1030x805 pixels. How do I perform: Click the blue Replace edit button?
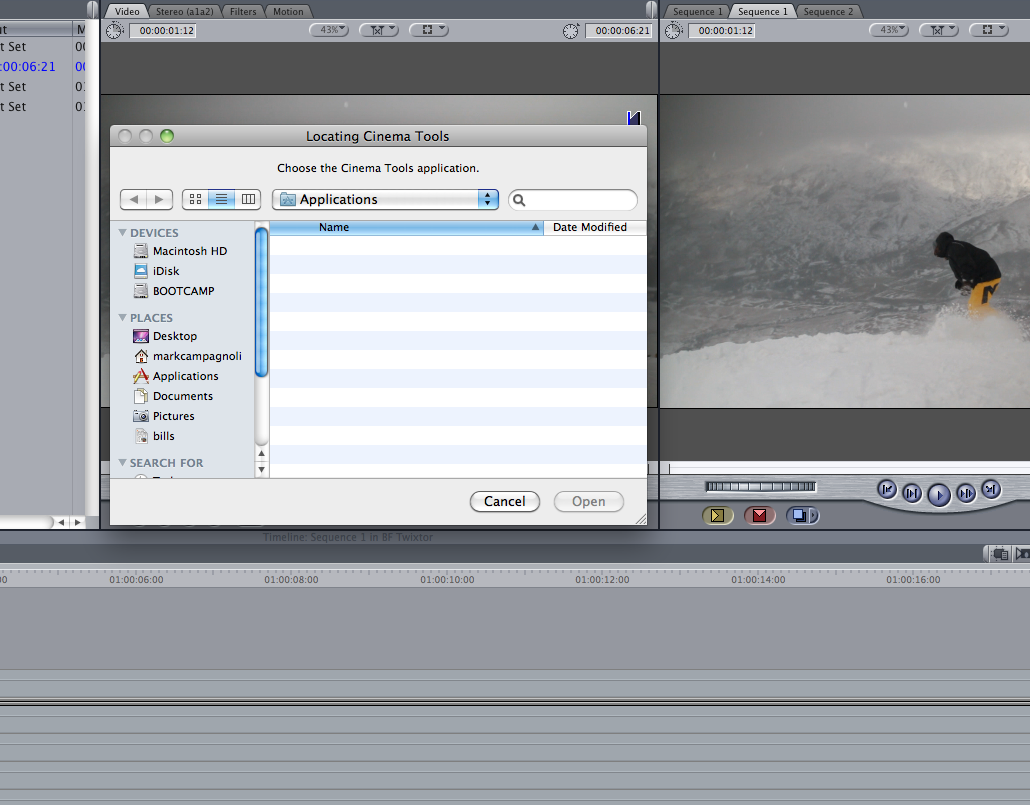click(798, 515)
